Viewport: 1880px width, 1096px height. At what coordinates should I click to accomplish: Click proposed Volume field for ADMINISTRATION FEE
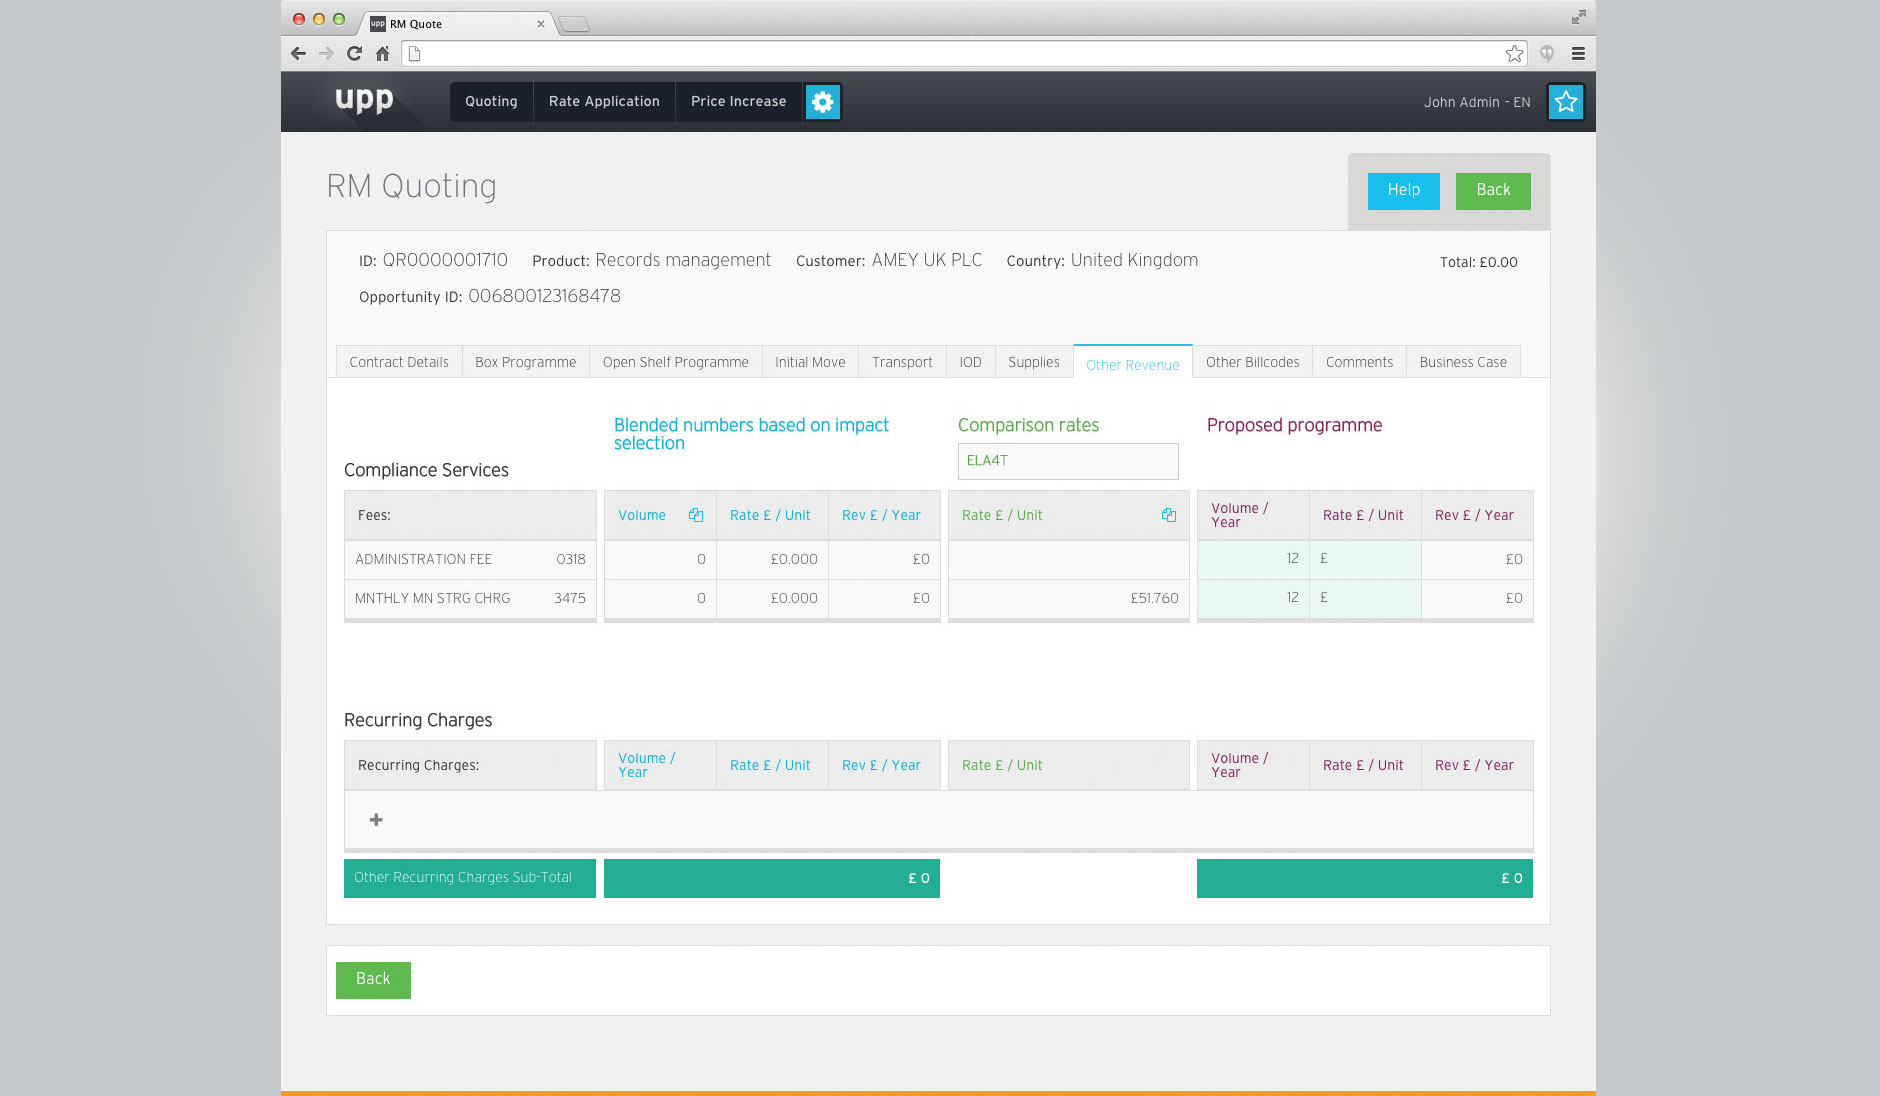[1253, 560]
